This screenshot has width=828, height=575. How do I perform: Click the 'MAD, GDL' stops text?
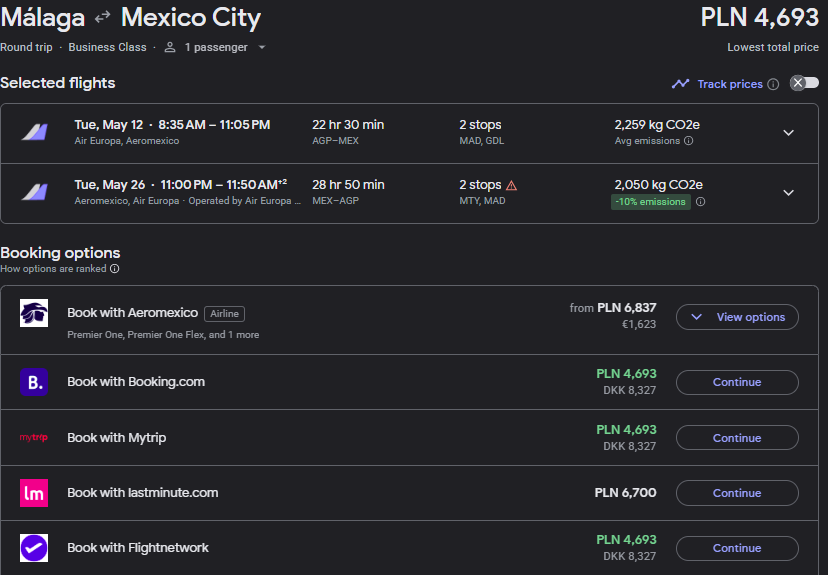482,141
